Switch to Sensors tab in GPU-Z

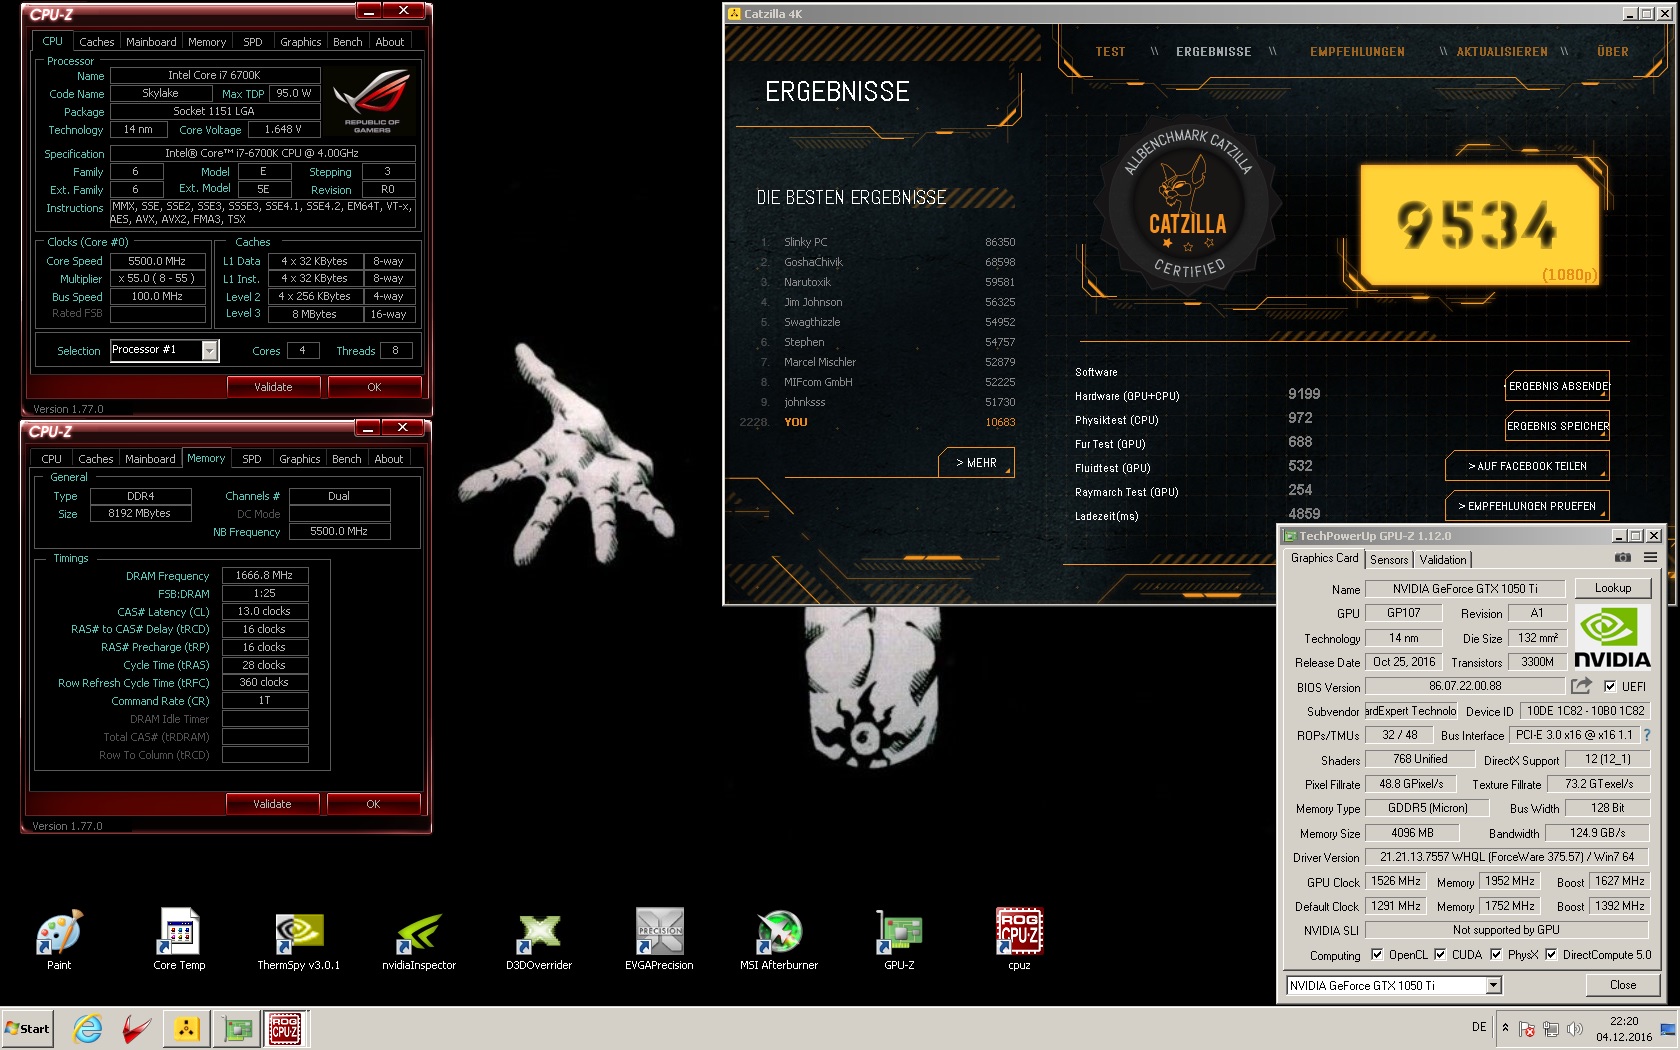[1389, 560]
